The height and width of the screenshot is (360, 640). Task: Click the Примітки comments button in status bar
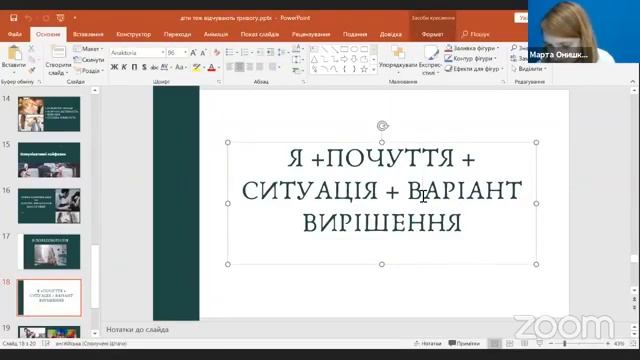(x=464, y=344)
